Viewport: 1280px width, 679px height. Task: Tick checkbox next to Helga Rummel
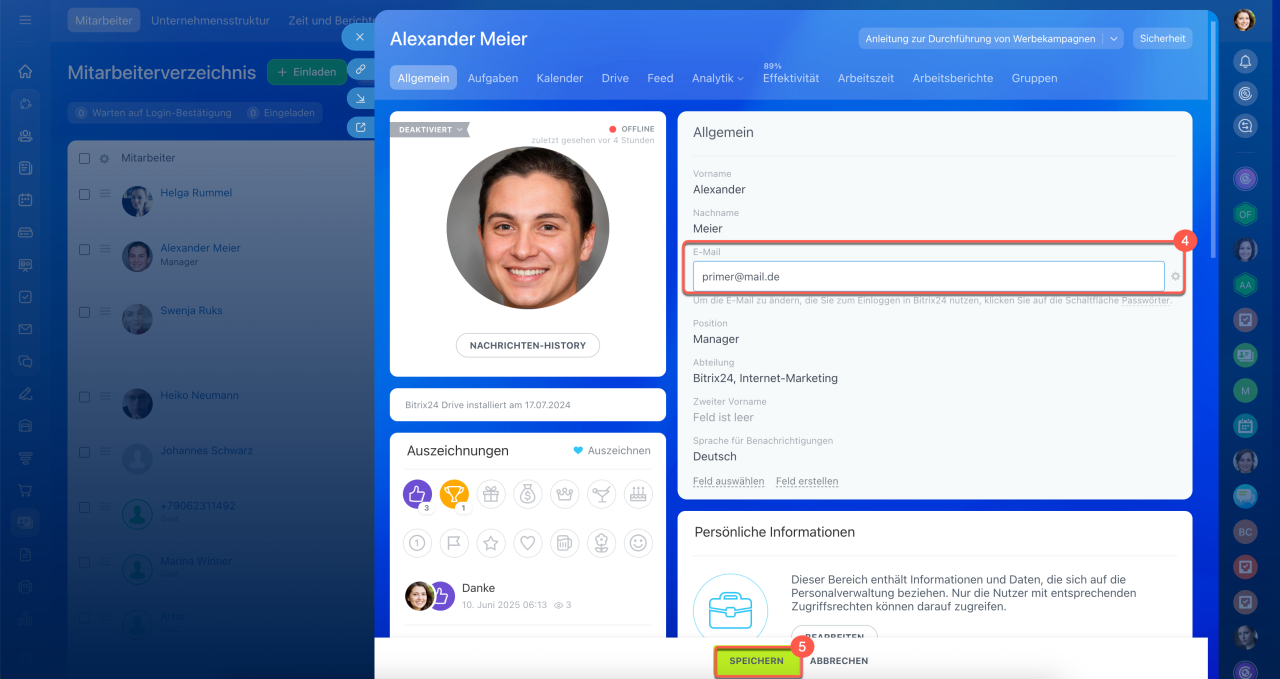tap(84, 195)
